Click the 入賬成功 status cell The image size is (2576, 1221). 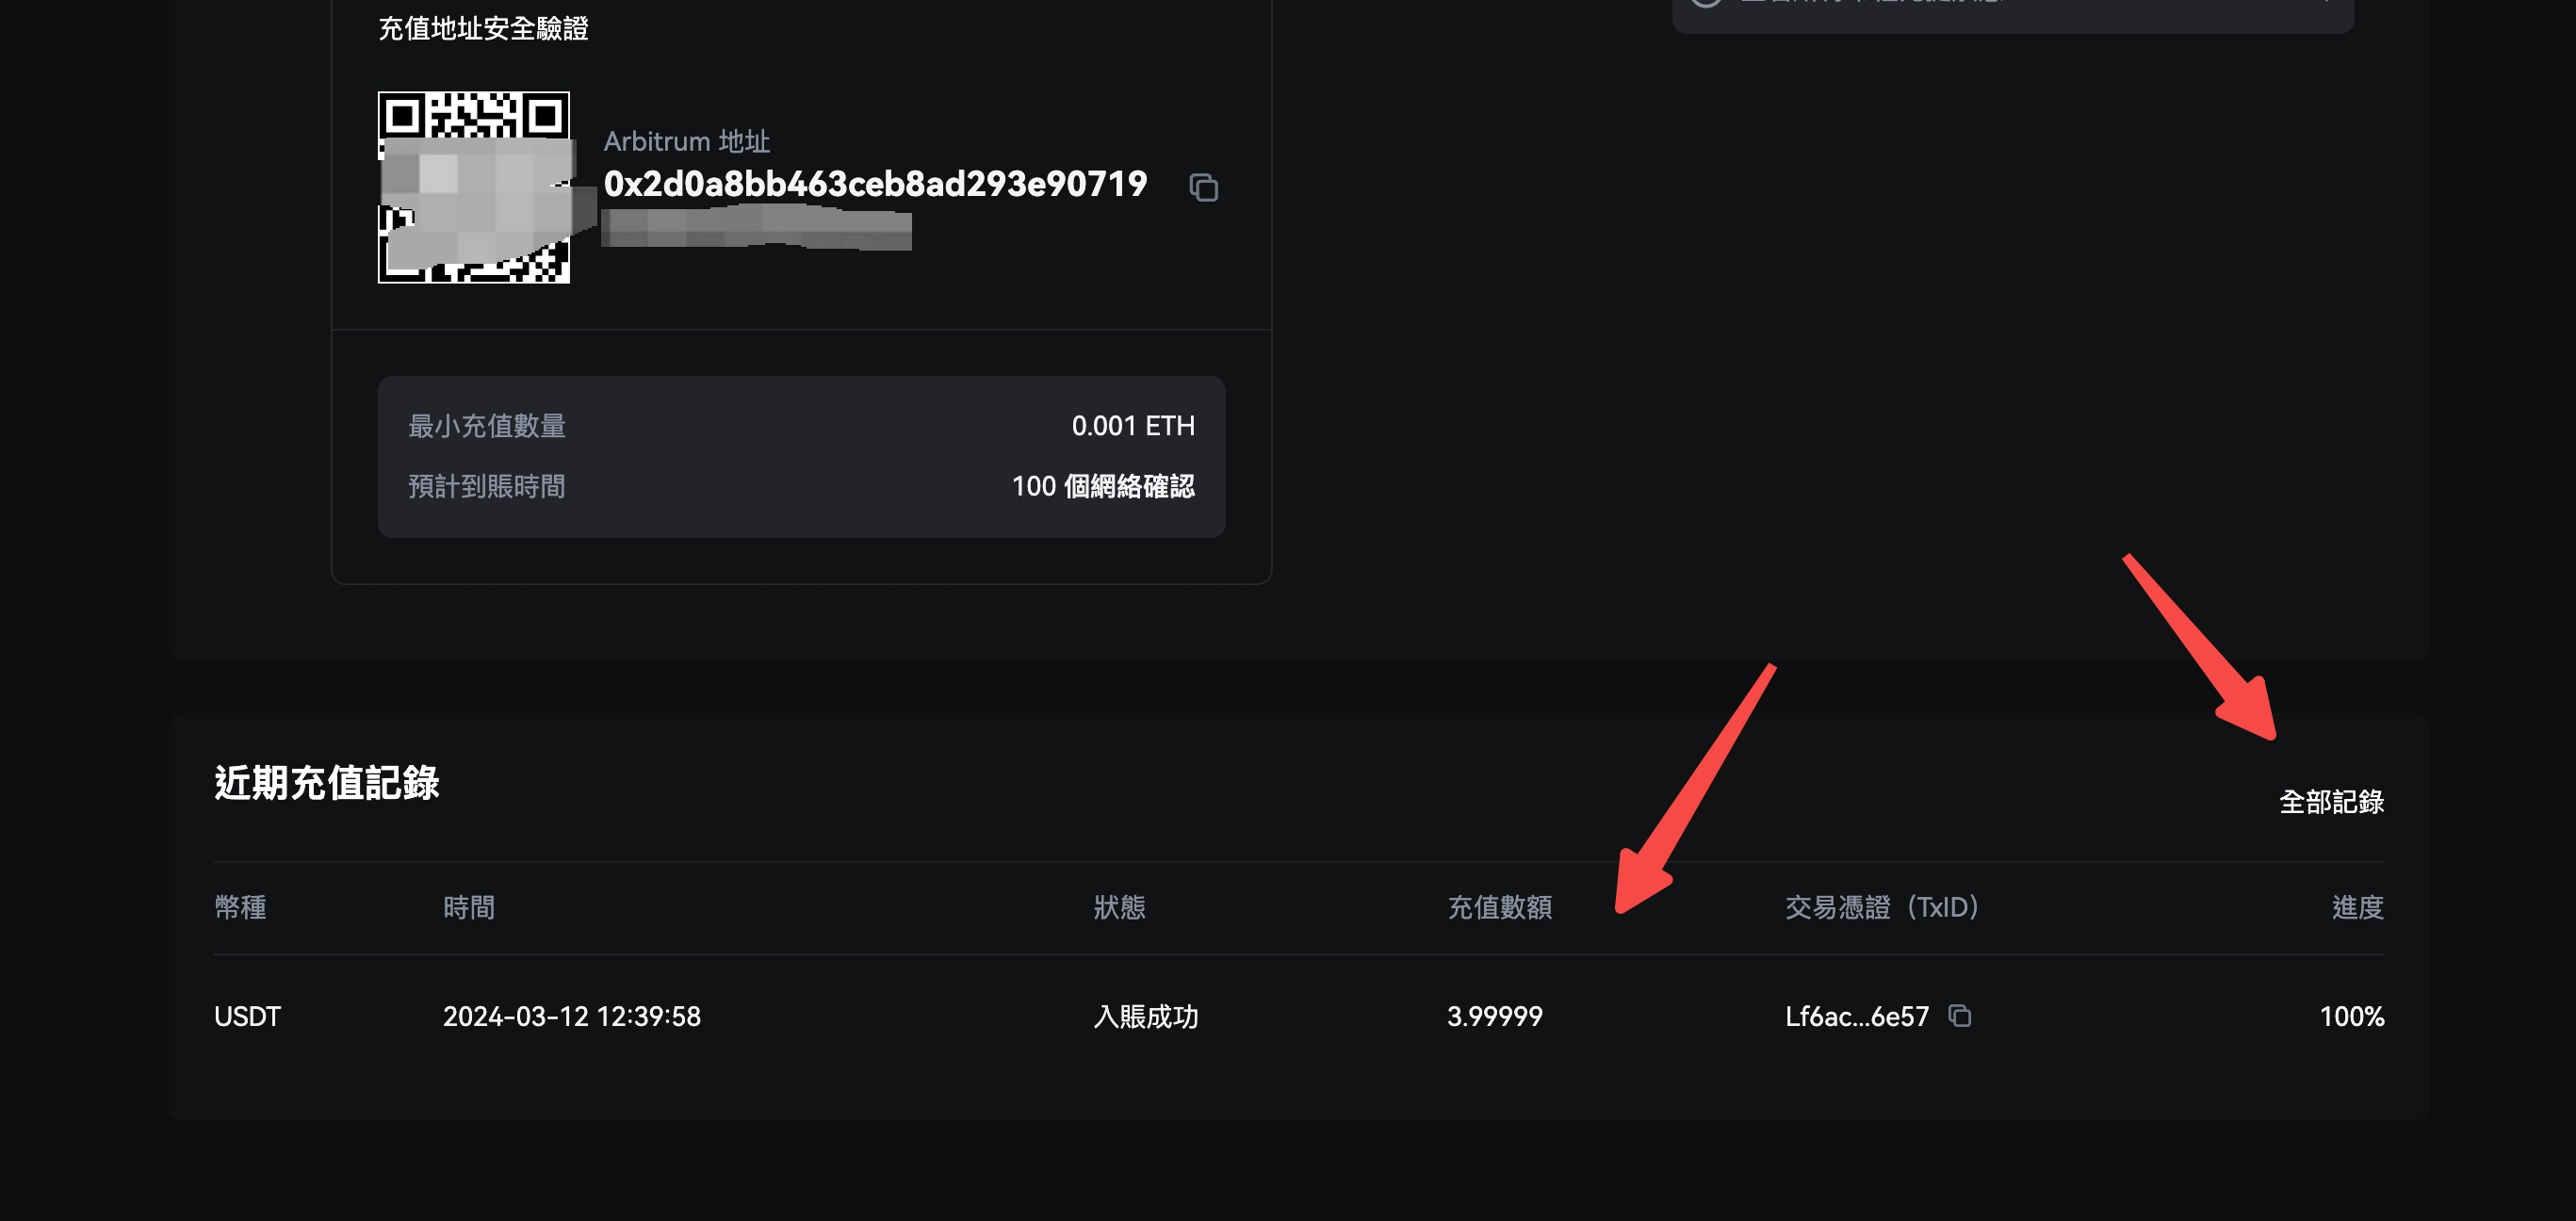click(x=1145, y=1017)
